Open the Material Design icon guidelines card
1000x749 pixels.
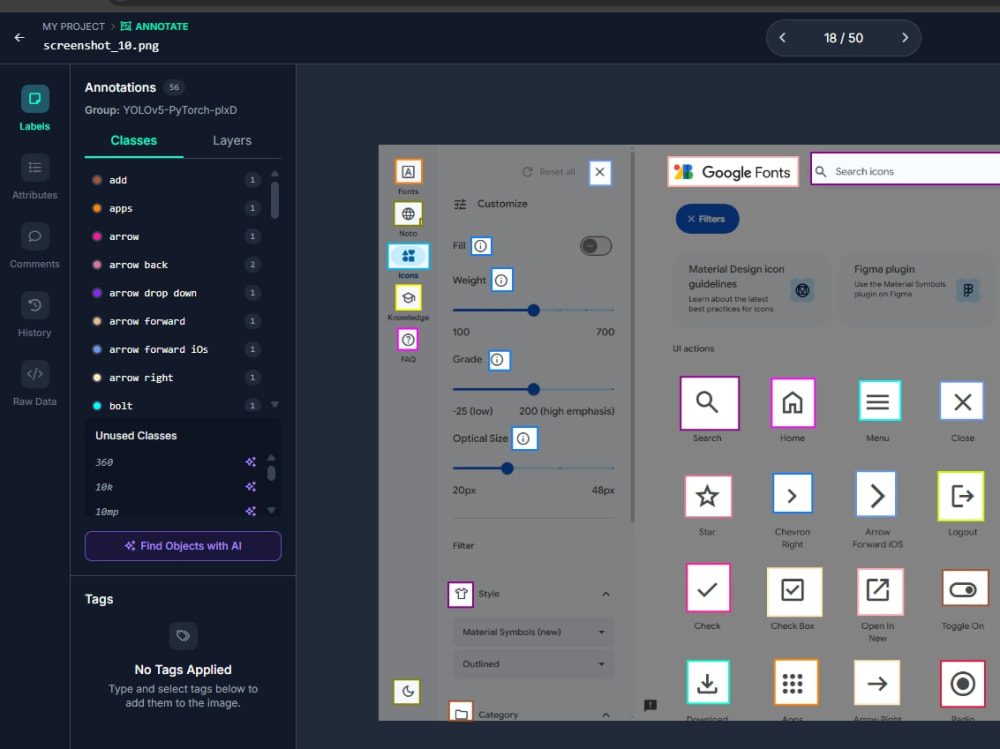click(751, 290)
